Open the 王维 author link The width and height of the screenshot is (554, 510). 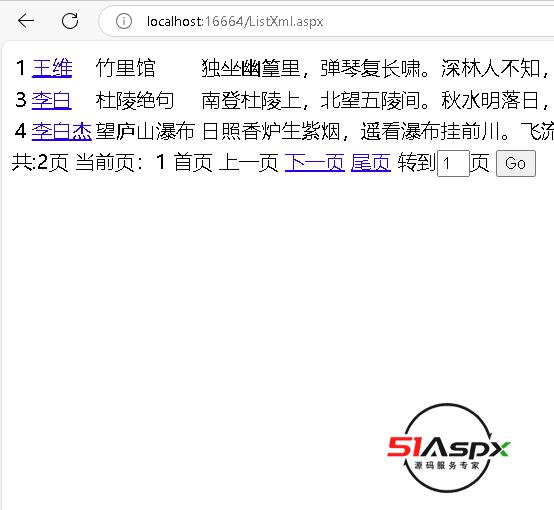tap(52, 68)
